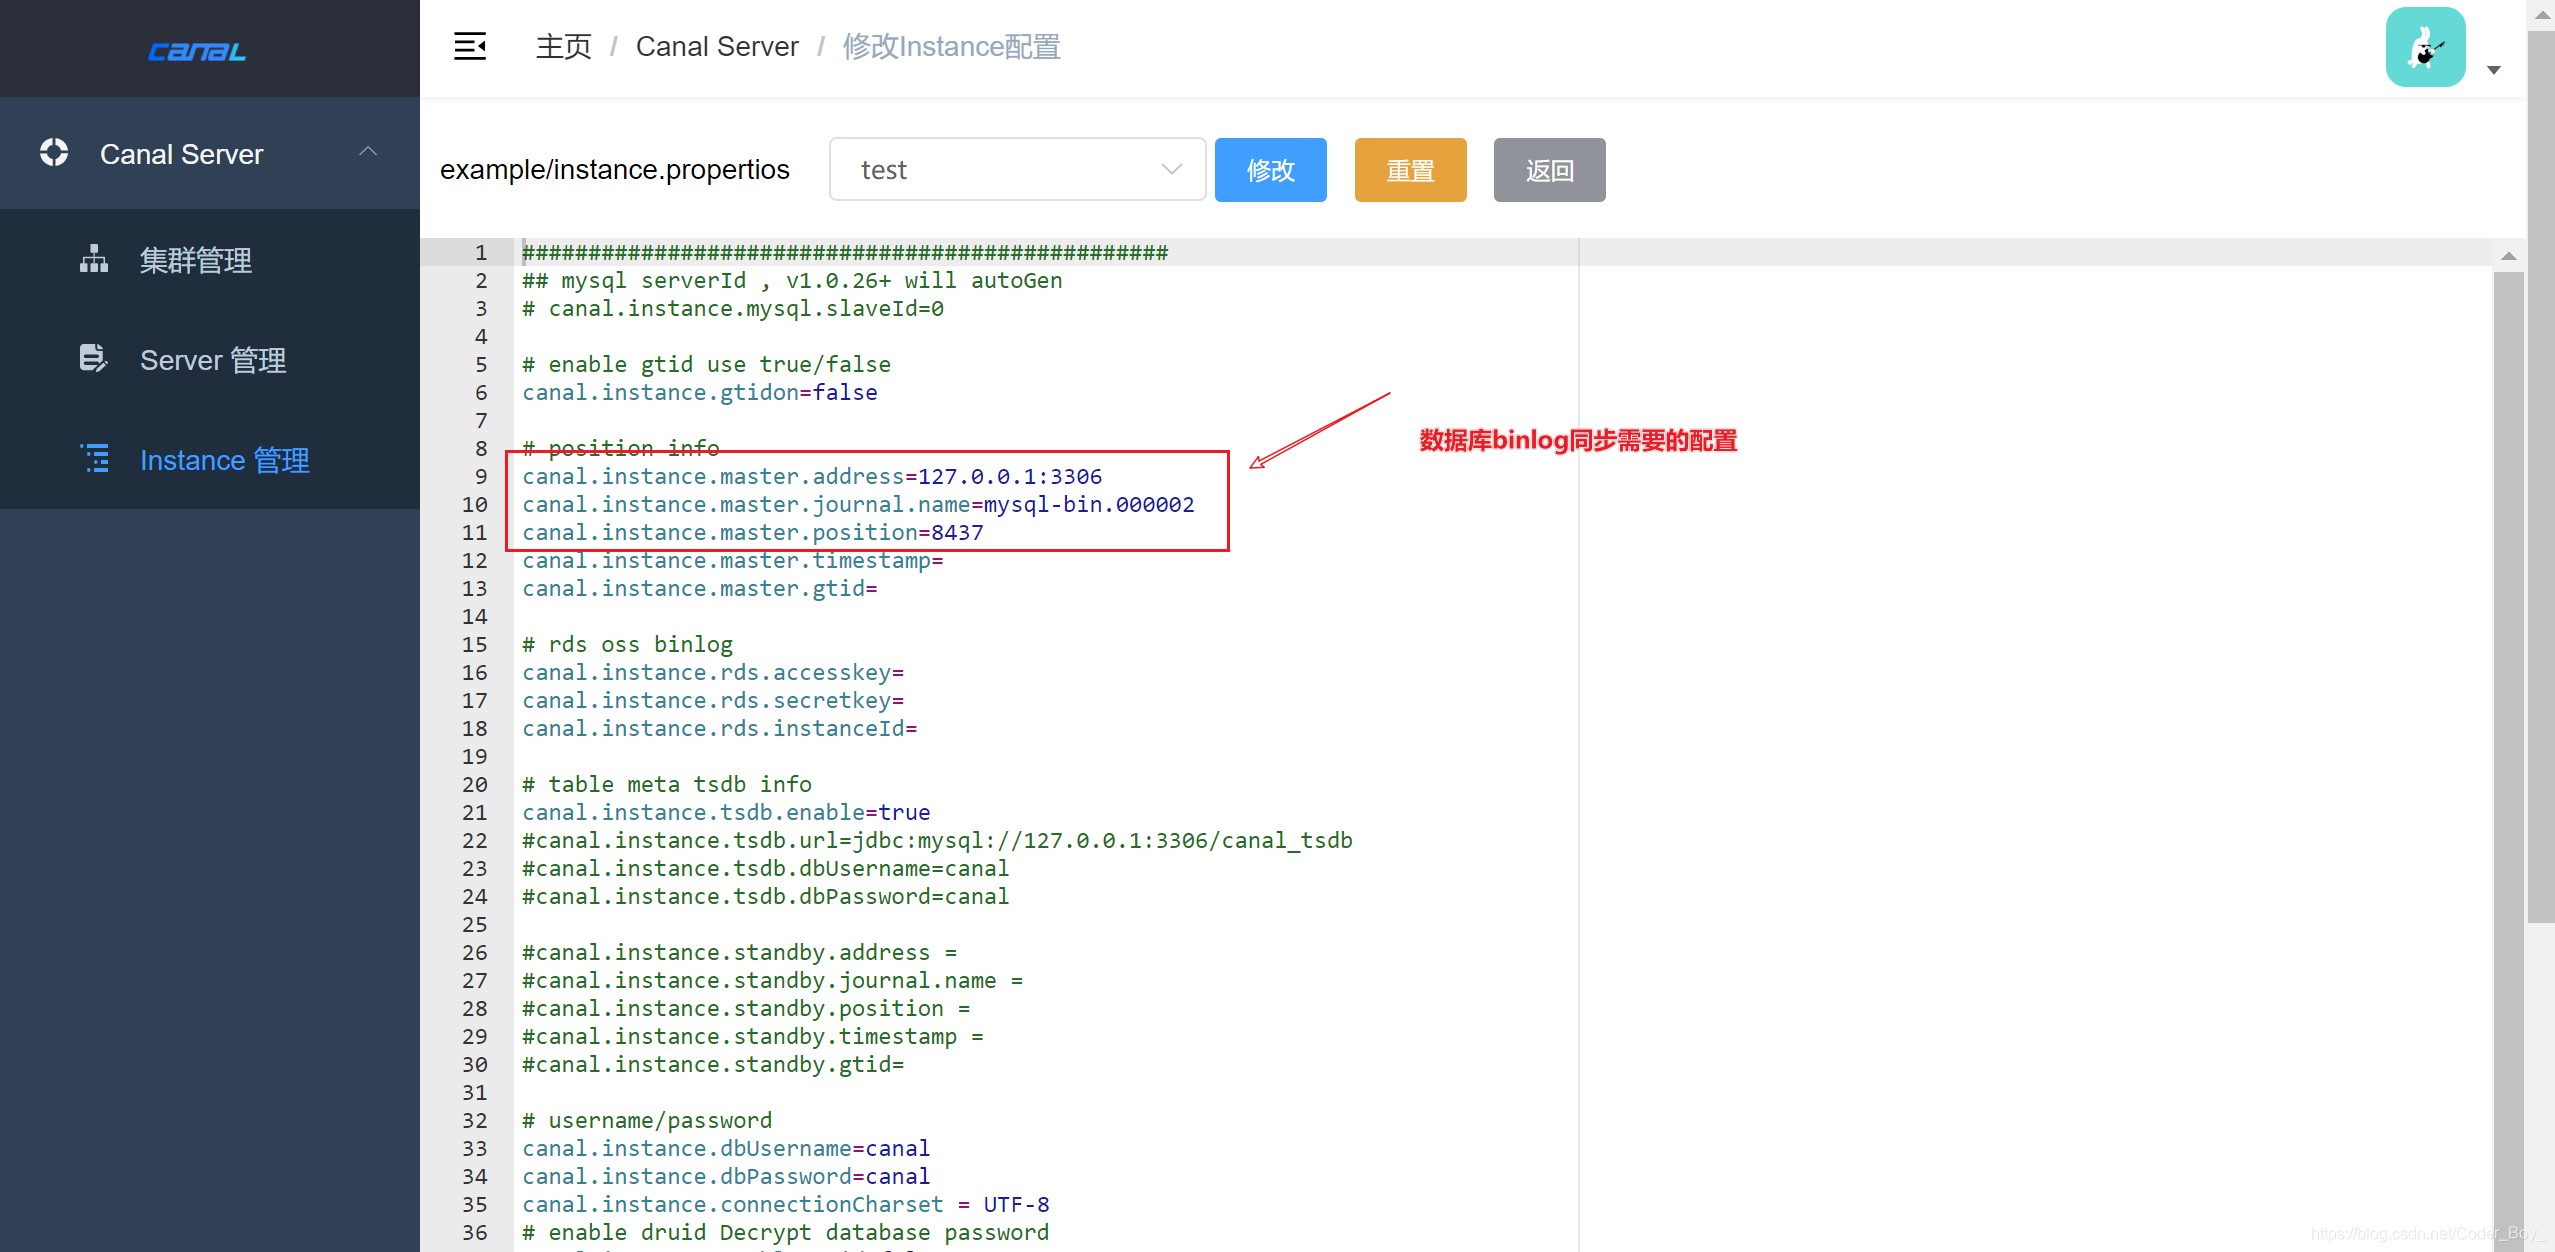Screen dimensions: 2555x1252
Task: Click standby.address commented line
Action: pyautogui.click(x=740, y=952)
